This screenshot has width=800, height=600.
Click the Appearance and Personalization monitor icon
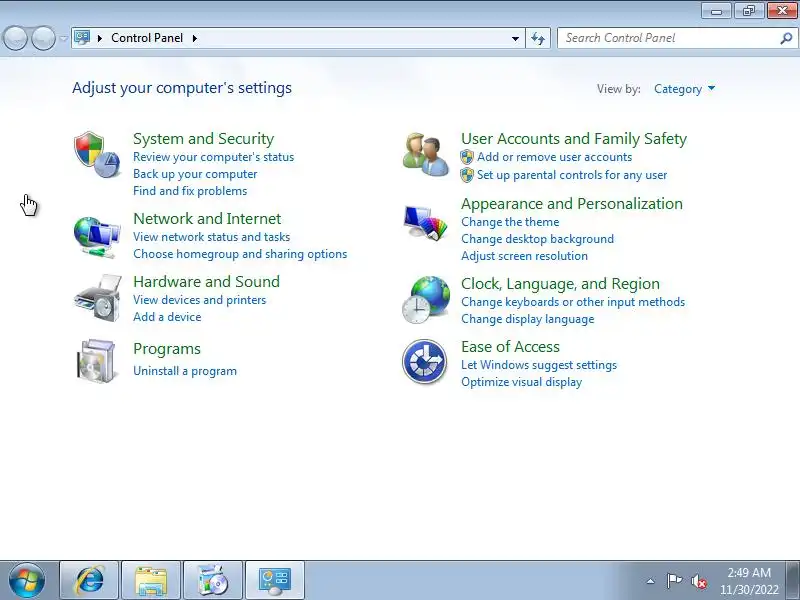pyautogui.click(x=425, y=223)
